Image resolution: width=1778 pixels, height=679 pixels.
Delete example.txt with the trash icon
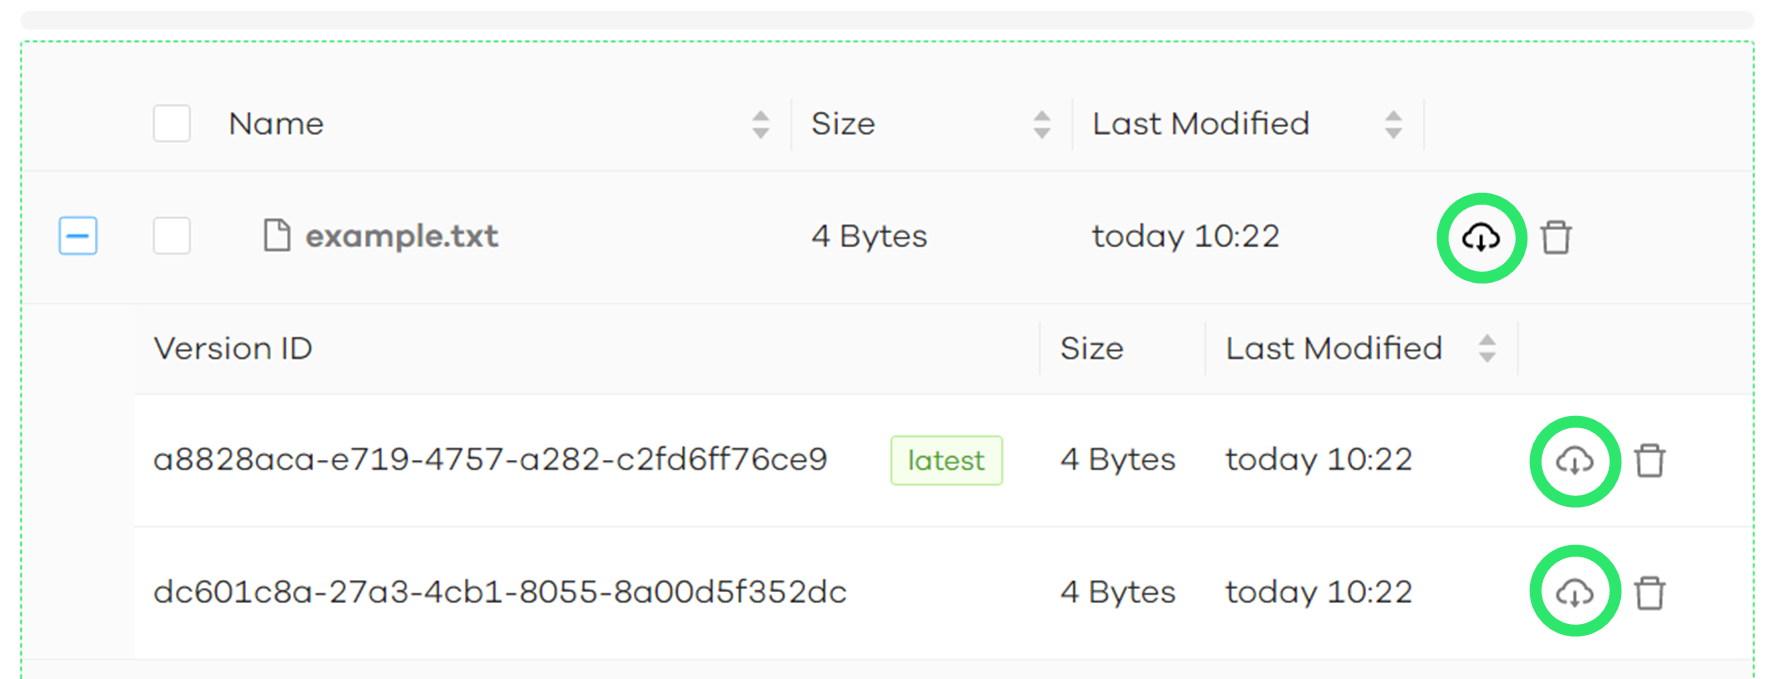click(x=1556, y=238)
